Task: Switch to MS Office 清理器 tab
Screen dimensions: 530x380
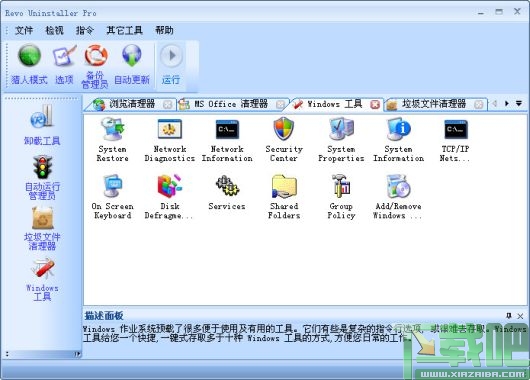Action: coord(232,104)
